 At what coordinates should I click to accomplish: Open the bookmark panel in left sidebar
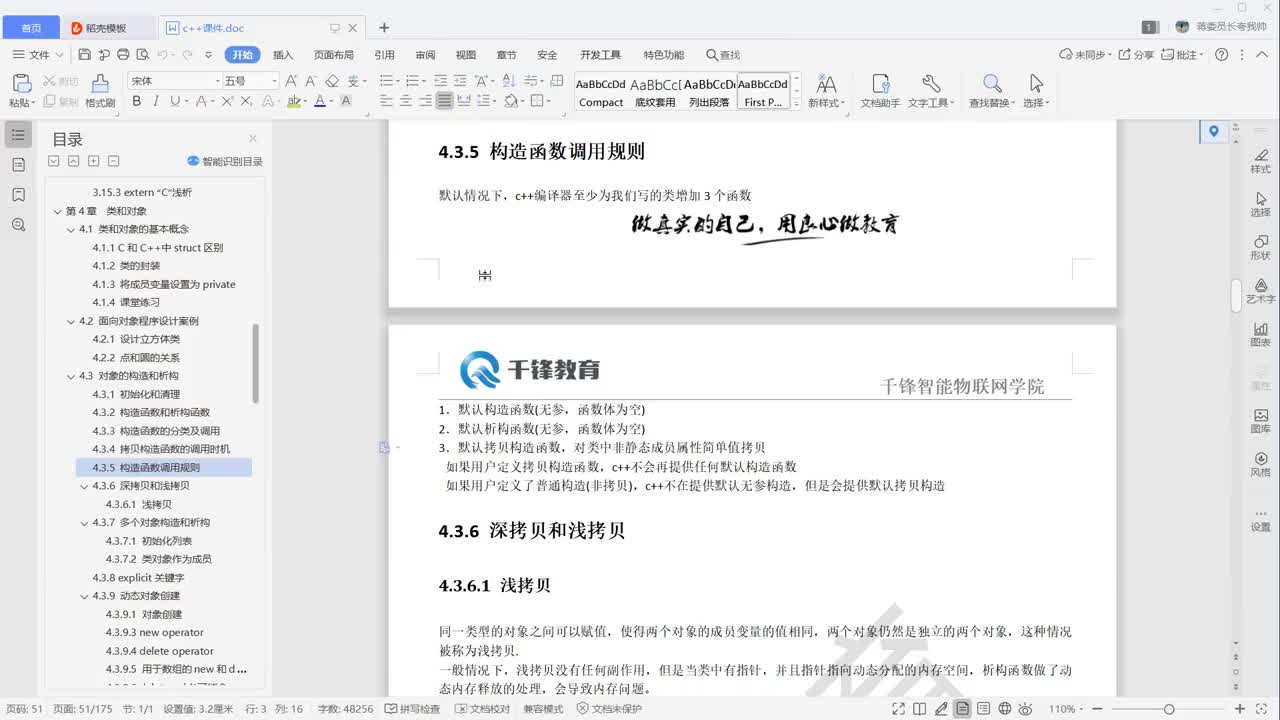[x=18, y=194]
